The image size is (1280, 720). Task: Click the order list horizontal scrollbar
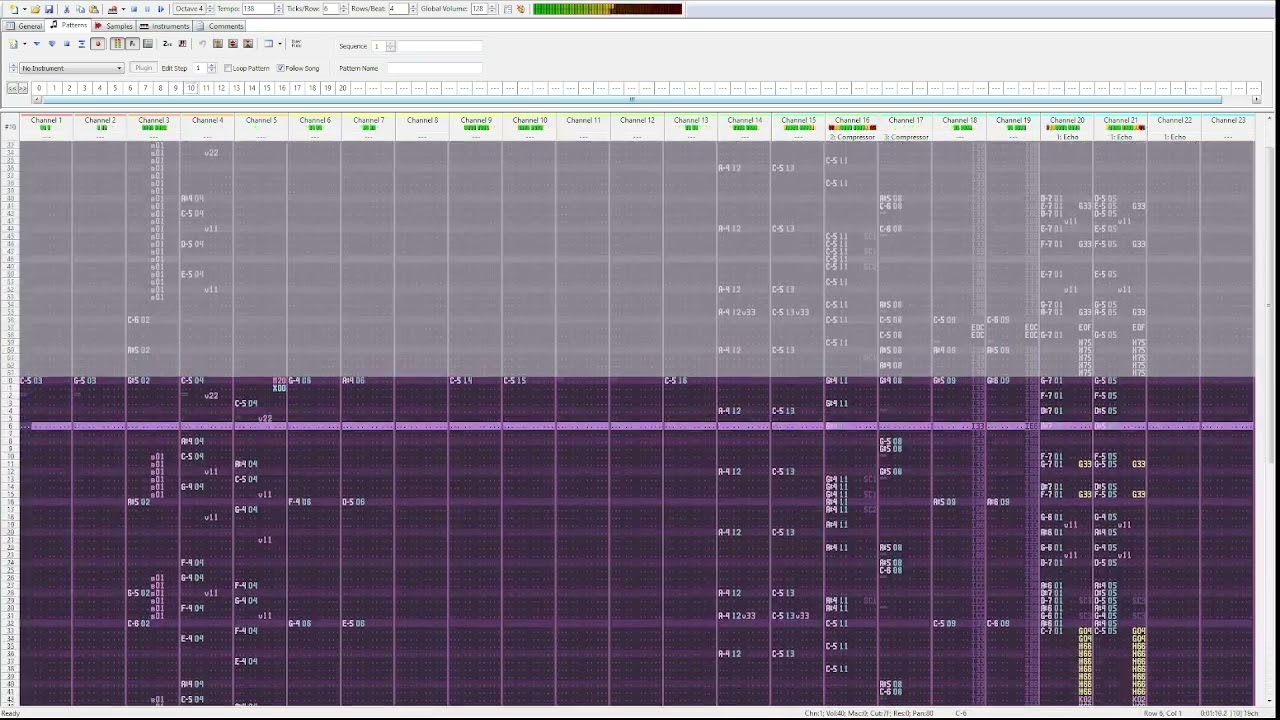[632, 100]
